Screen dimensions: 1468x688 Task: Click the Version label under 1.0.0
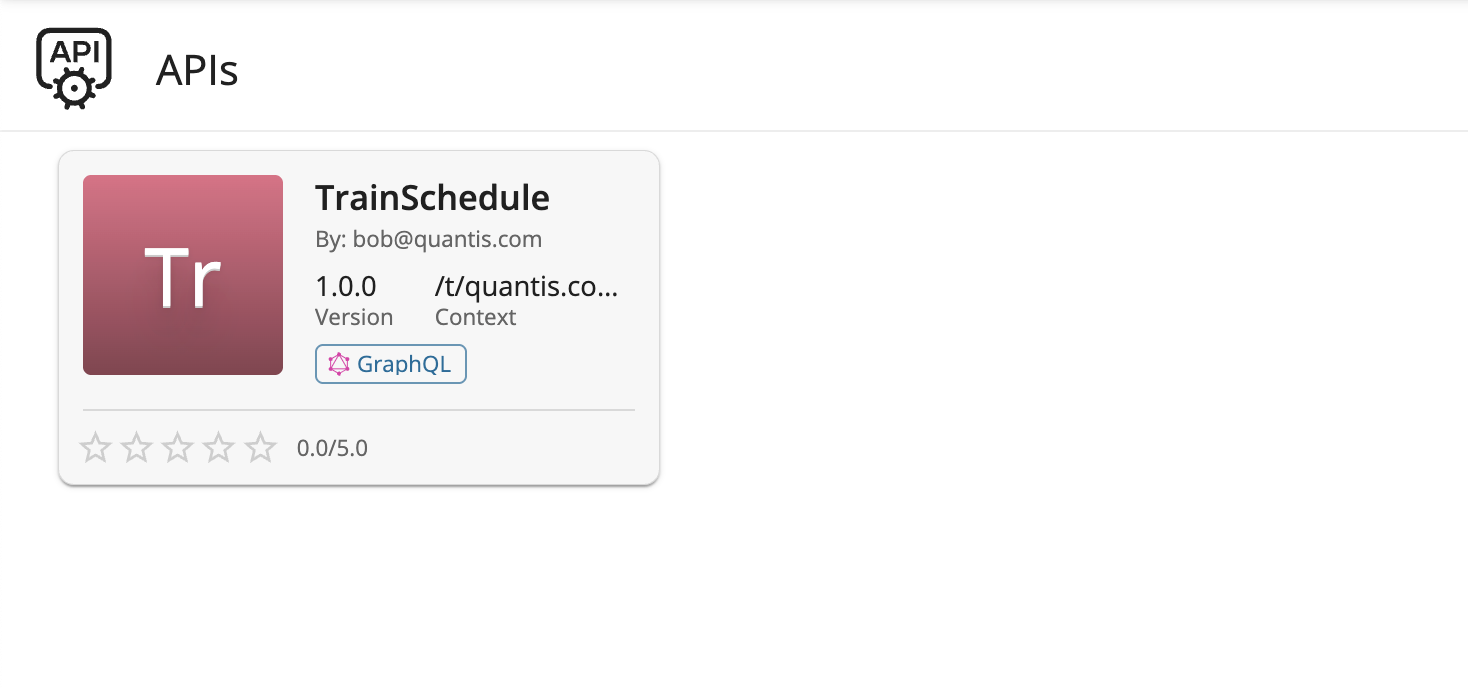pyautogui.click(x=354, y=318)
